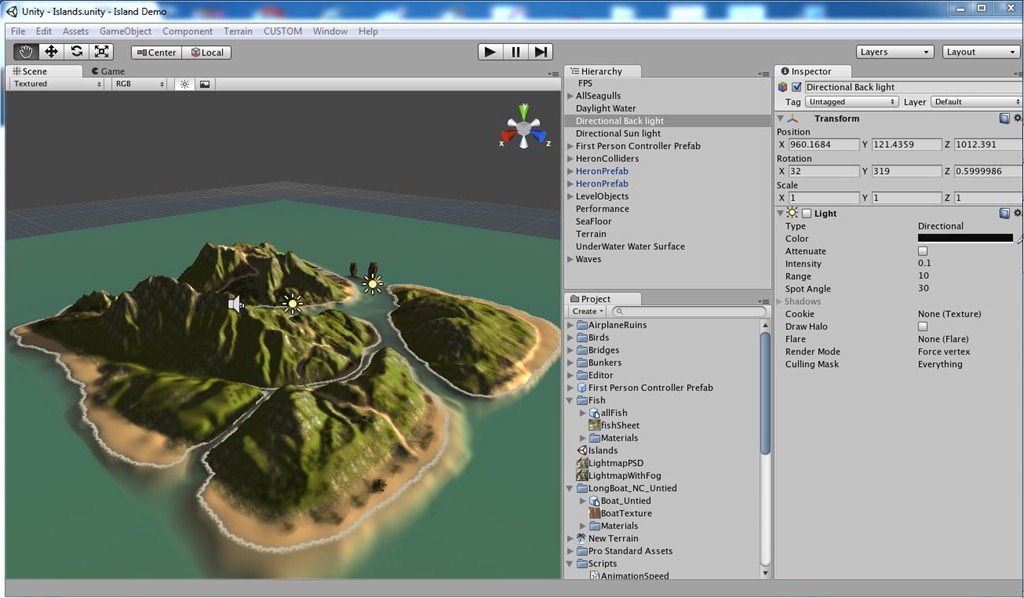Open the light Color swatch
This screenshot has width=1024, height=598.
[965, 238]
